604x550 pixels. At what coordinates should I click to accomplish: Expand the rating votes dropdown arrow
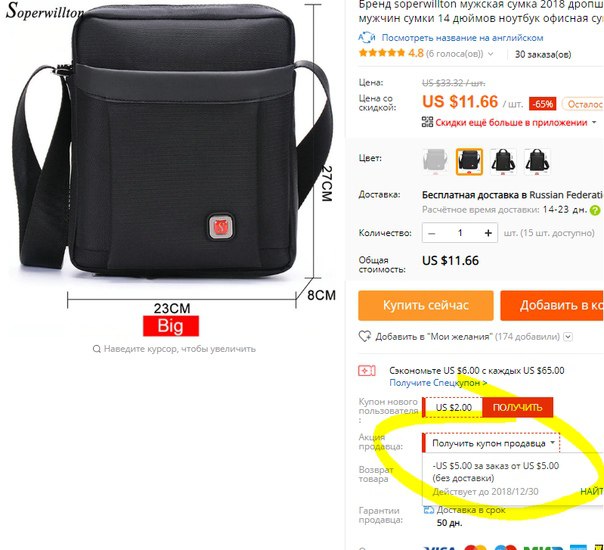tap(491, 54)
